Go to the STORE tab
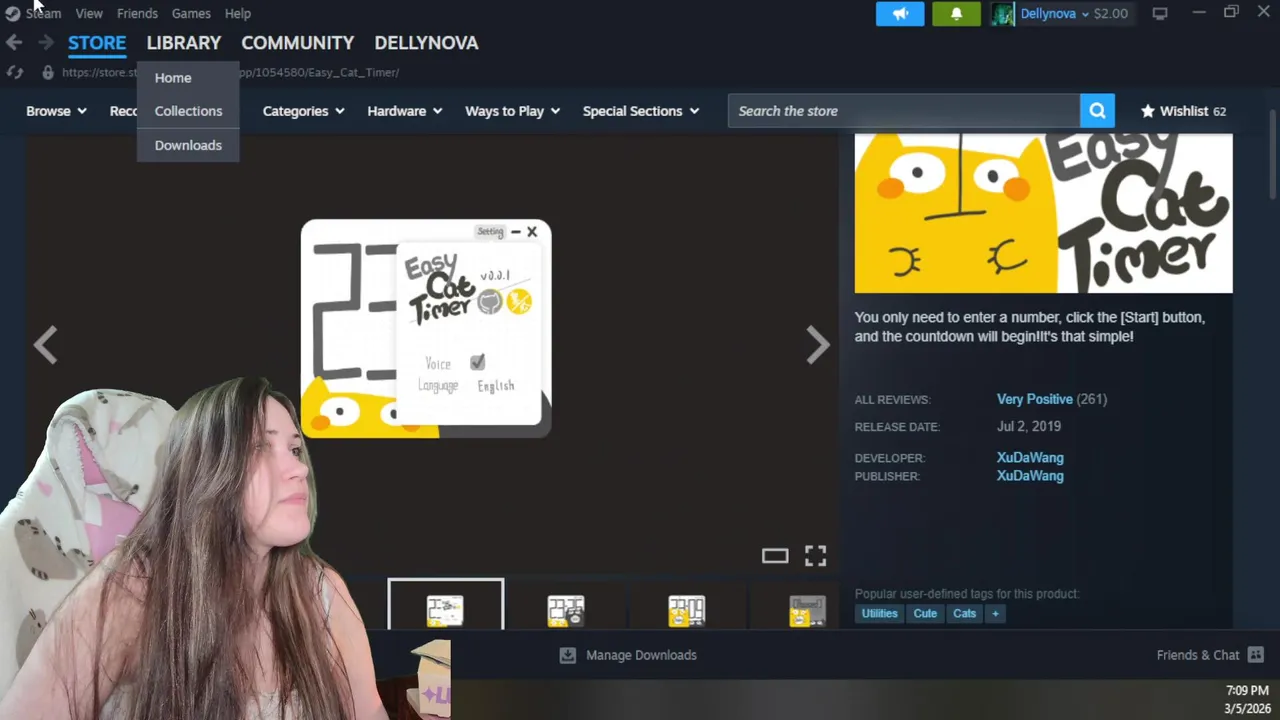This screenshot has height=720, width=1280. tap(97, 43)
